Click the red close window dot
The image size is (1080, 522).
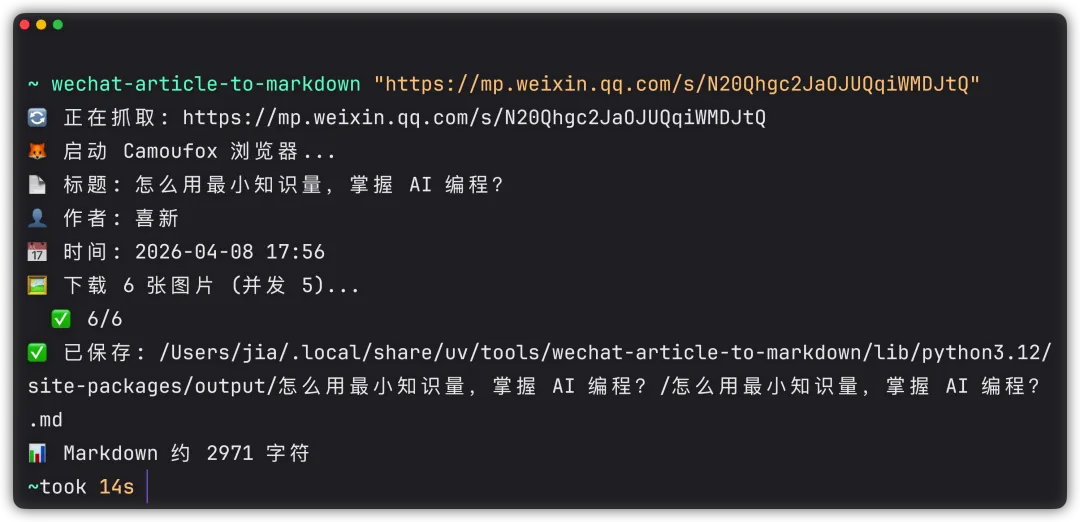click(25, 24)
